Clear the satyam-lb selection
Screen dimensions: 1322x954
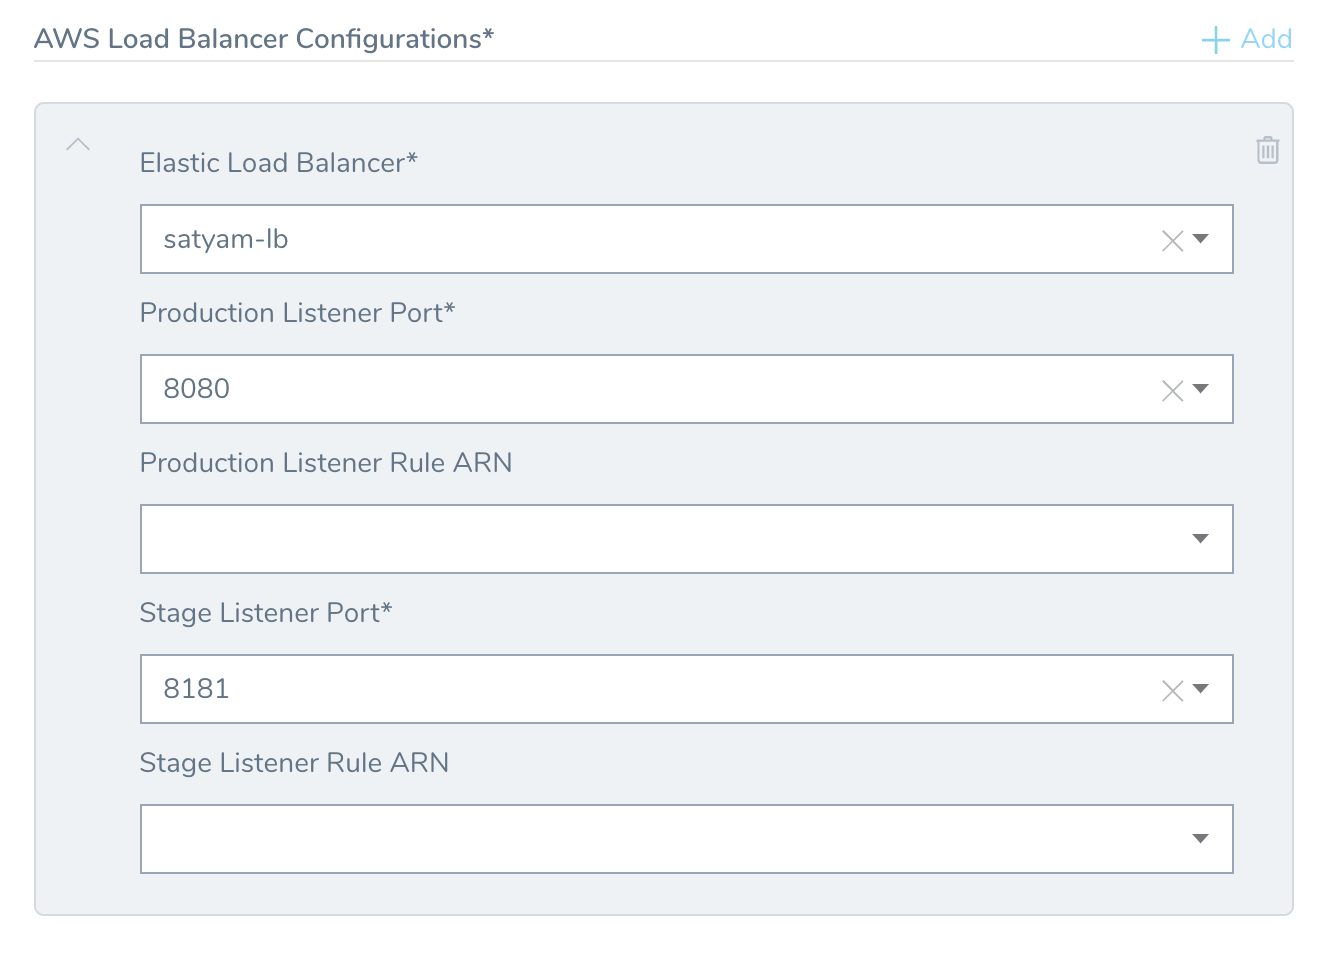point(1173,240)
